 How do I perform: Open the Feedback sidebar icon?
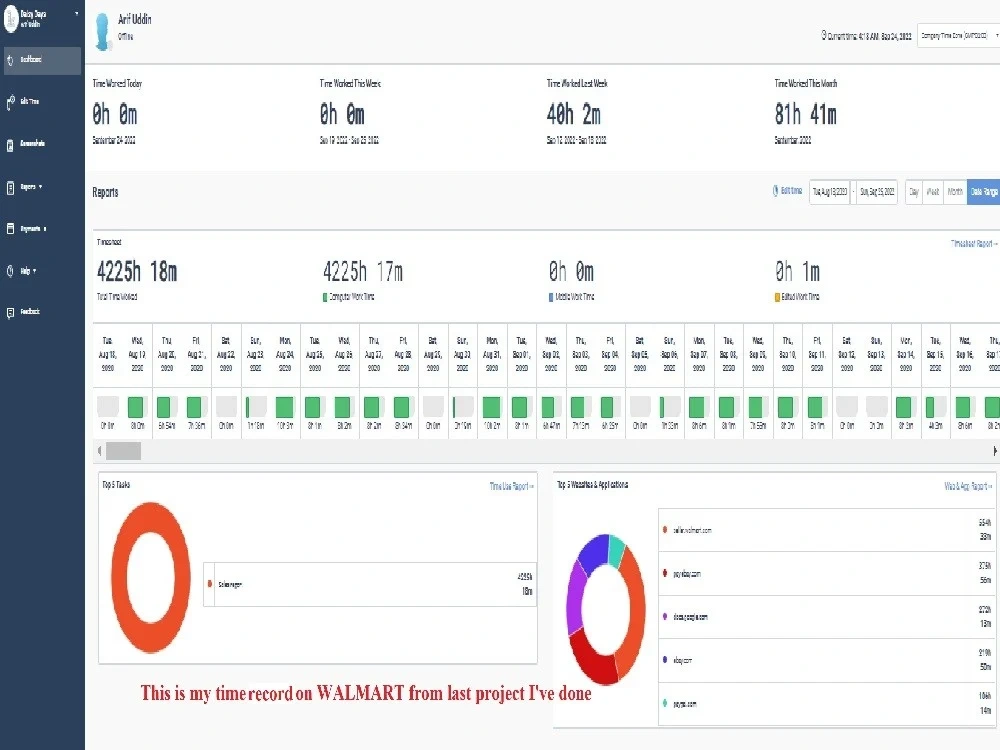tap(10, 312)
